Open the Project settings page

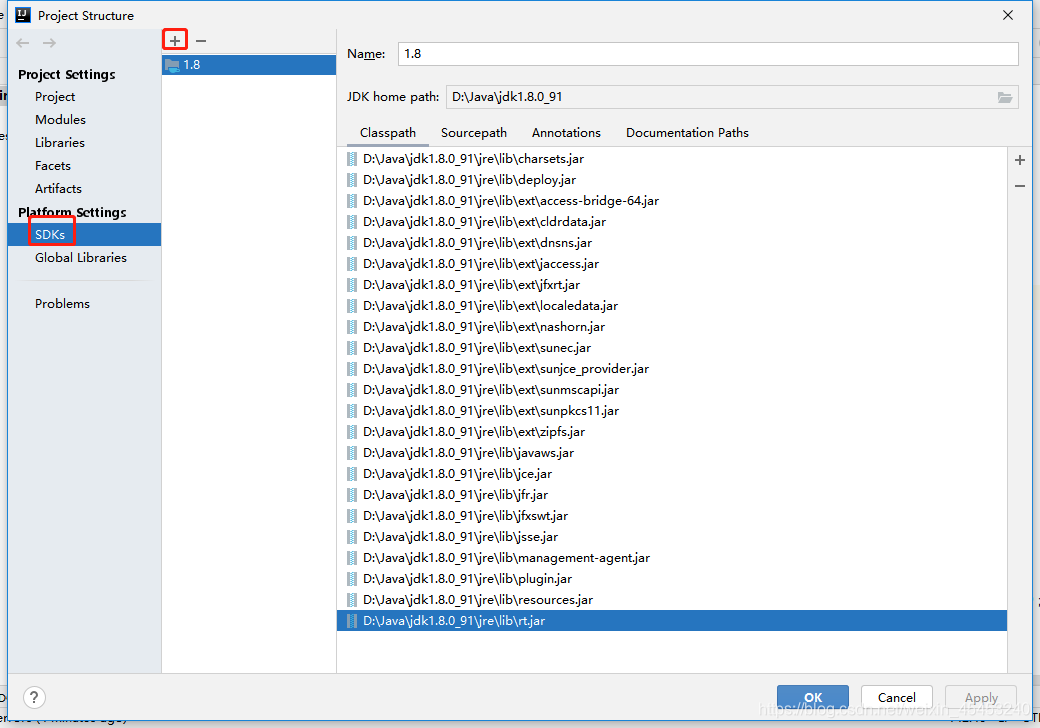pyautogui.click(x=55, y=97)
